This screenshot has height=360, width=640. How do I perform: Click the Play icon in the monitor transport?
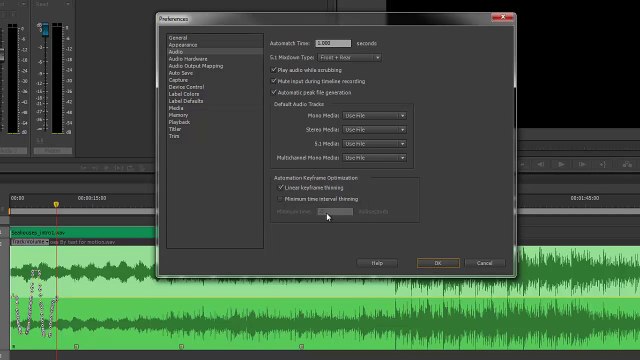point(561,164)
